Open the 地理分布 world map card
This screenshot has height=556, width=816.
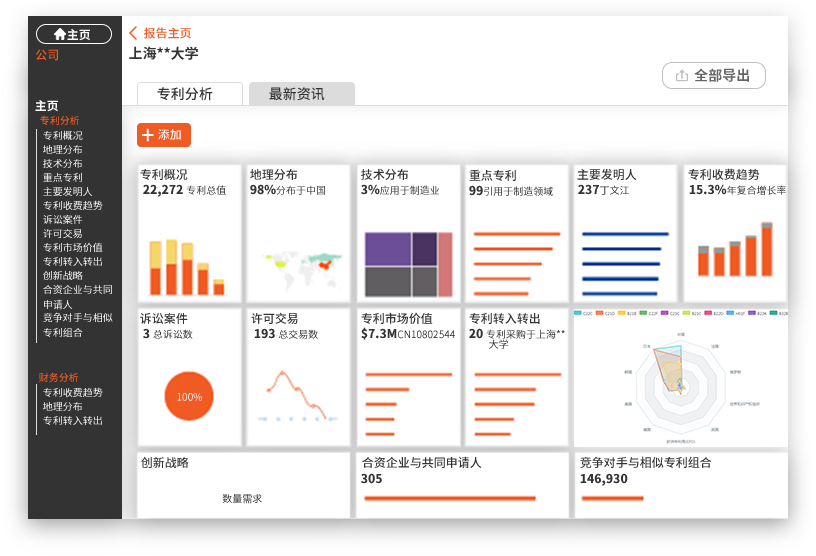coord(298,260)
